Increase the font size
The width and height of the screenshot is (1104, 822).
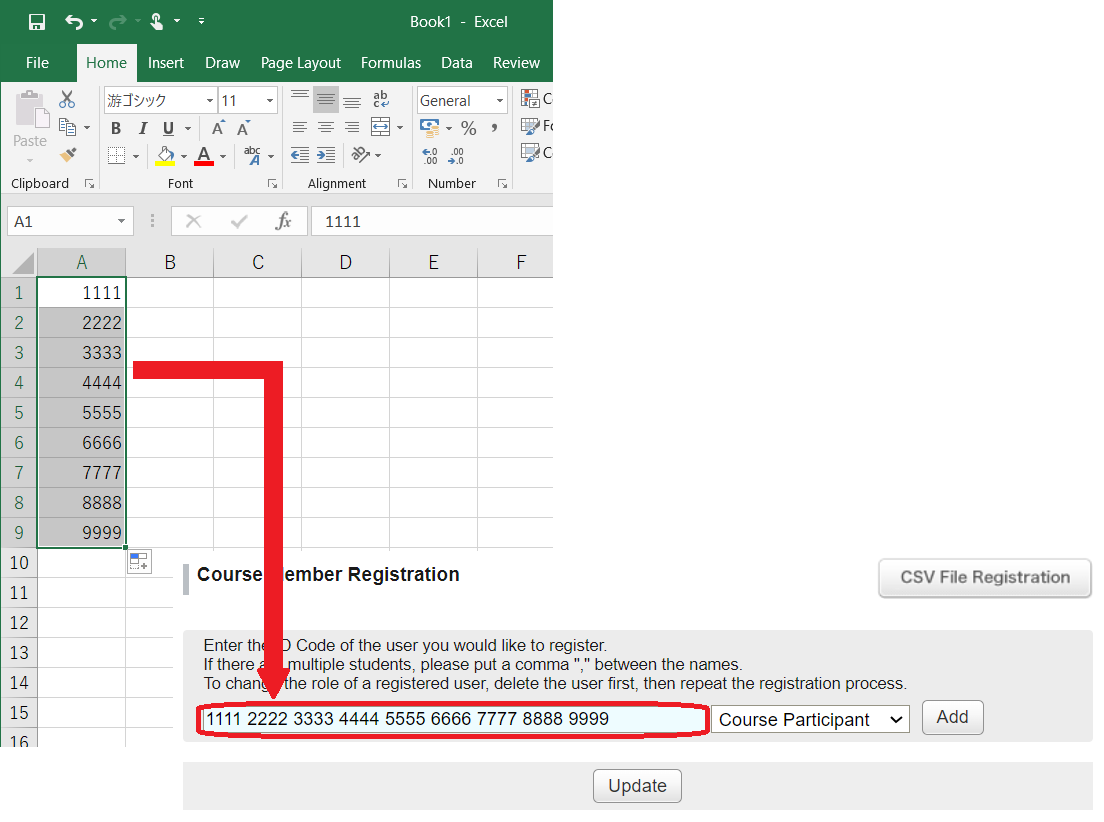coord(218,128)
